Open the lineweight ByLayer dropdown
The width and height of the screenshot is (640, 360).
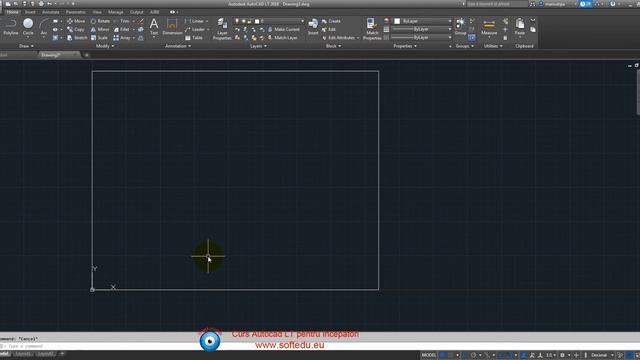pyautogui.click(x=421, y=29)
